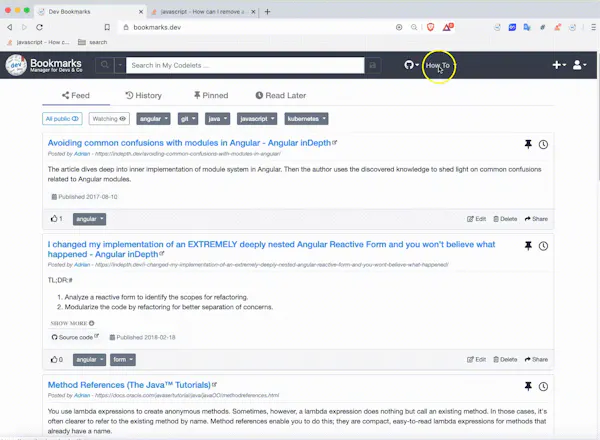Pin the Method References bookmark
The width and height of the screenshot is (600, 440).
[x=528, y=386]
